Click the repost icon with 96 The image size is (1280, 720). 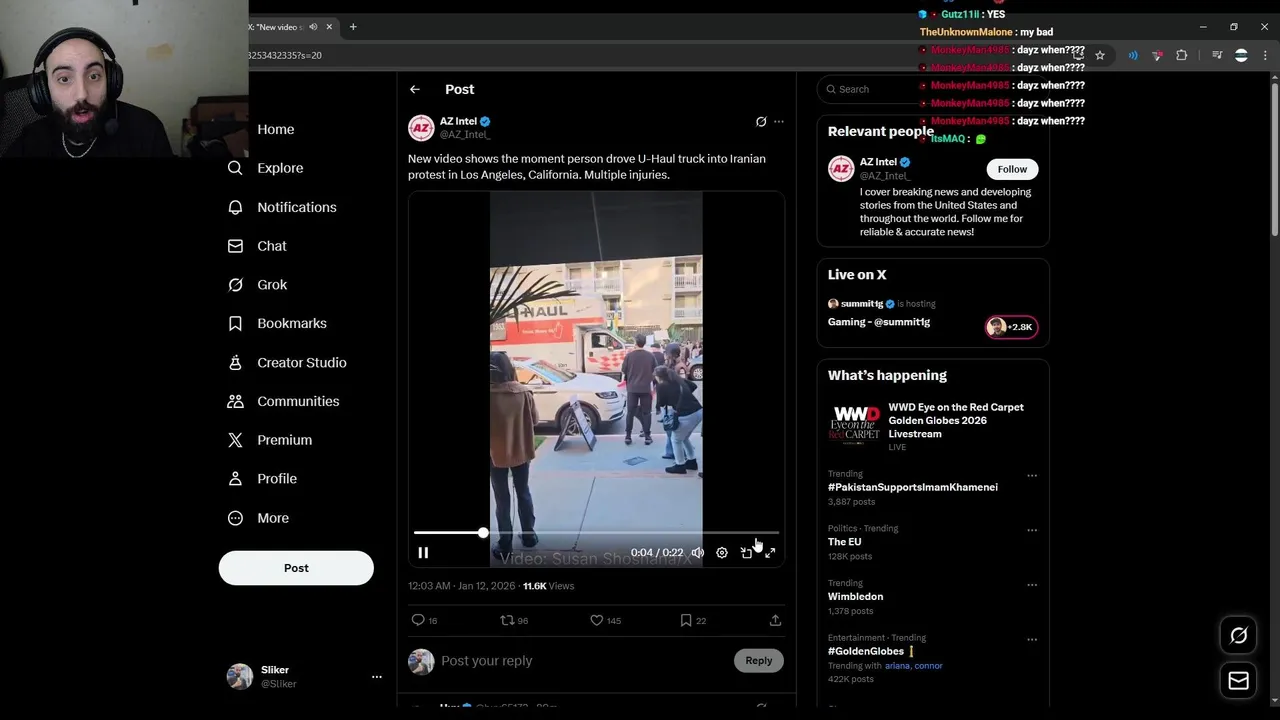click(507, 620)
